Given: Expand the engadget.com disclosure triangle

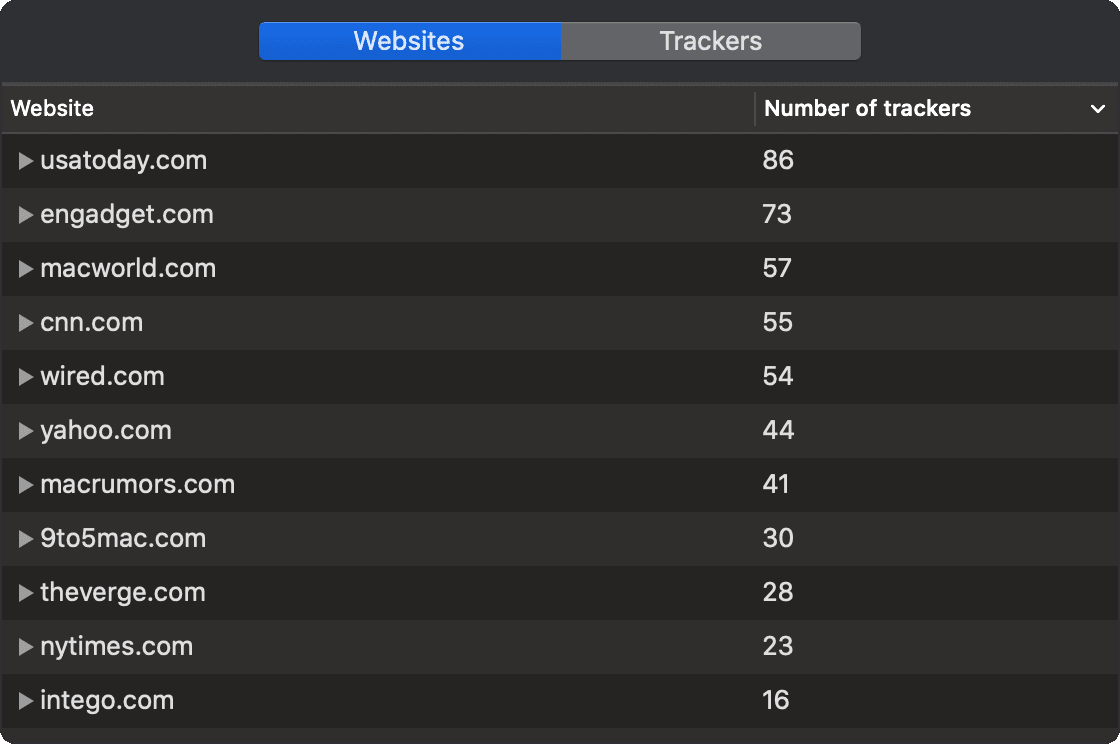Looking at the screenshot, I should pyautogui.click(x=26, y=215).
